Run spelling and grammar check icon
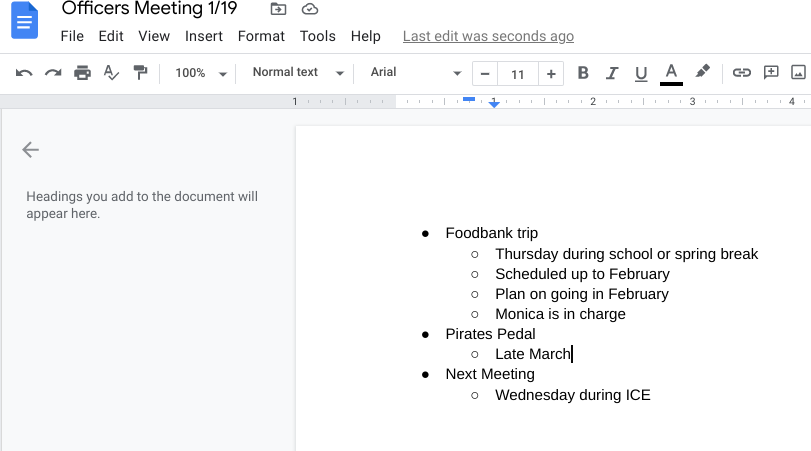The height and width of the screenshot is (451, 811). pos(111,73)
